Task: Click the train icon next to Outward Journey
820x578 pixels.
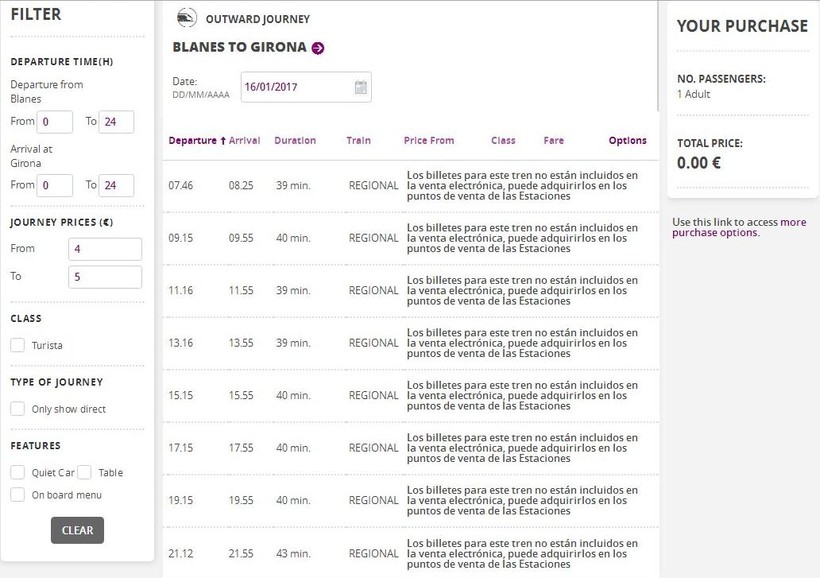Action: pos(186,18)
